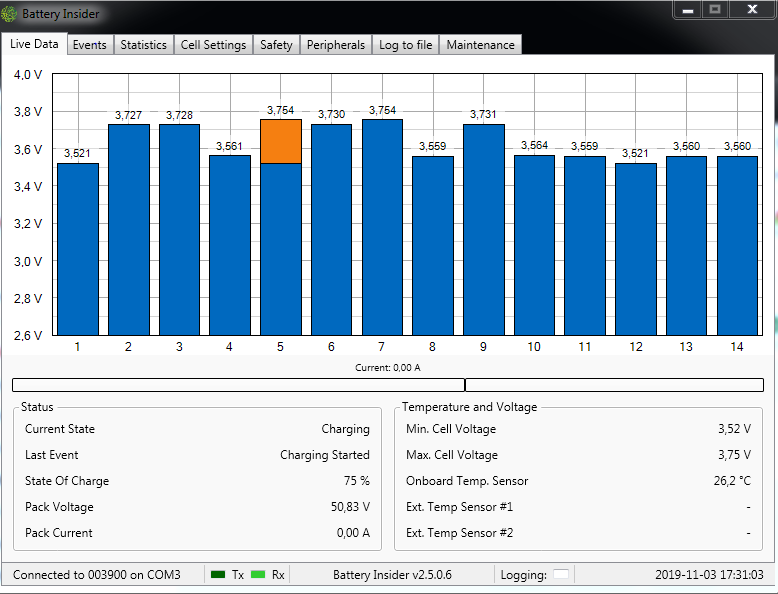
Task: Select the Live Data tab
Action: pyautogui.click(x=34, y=44)
